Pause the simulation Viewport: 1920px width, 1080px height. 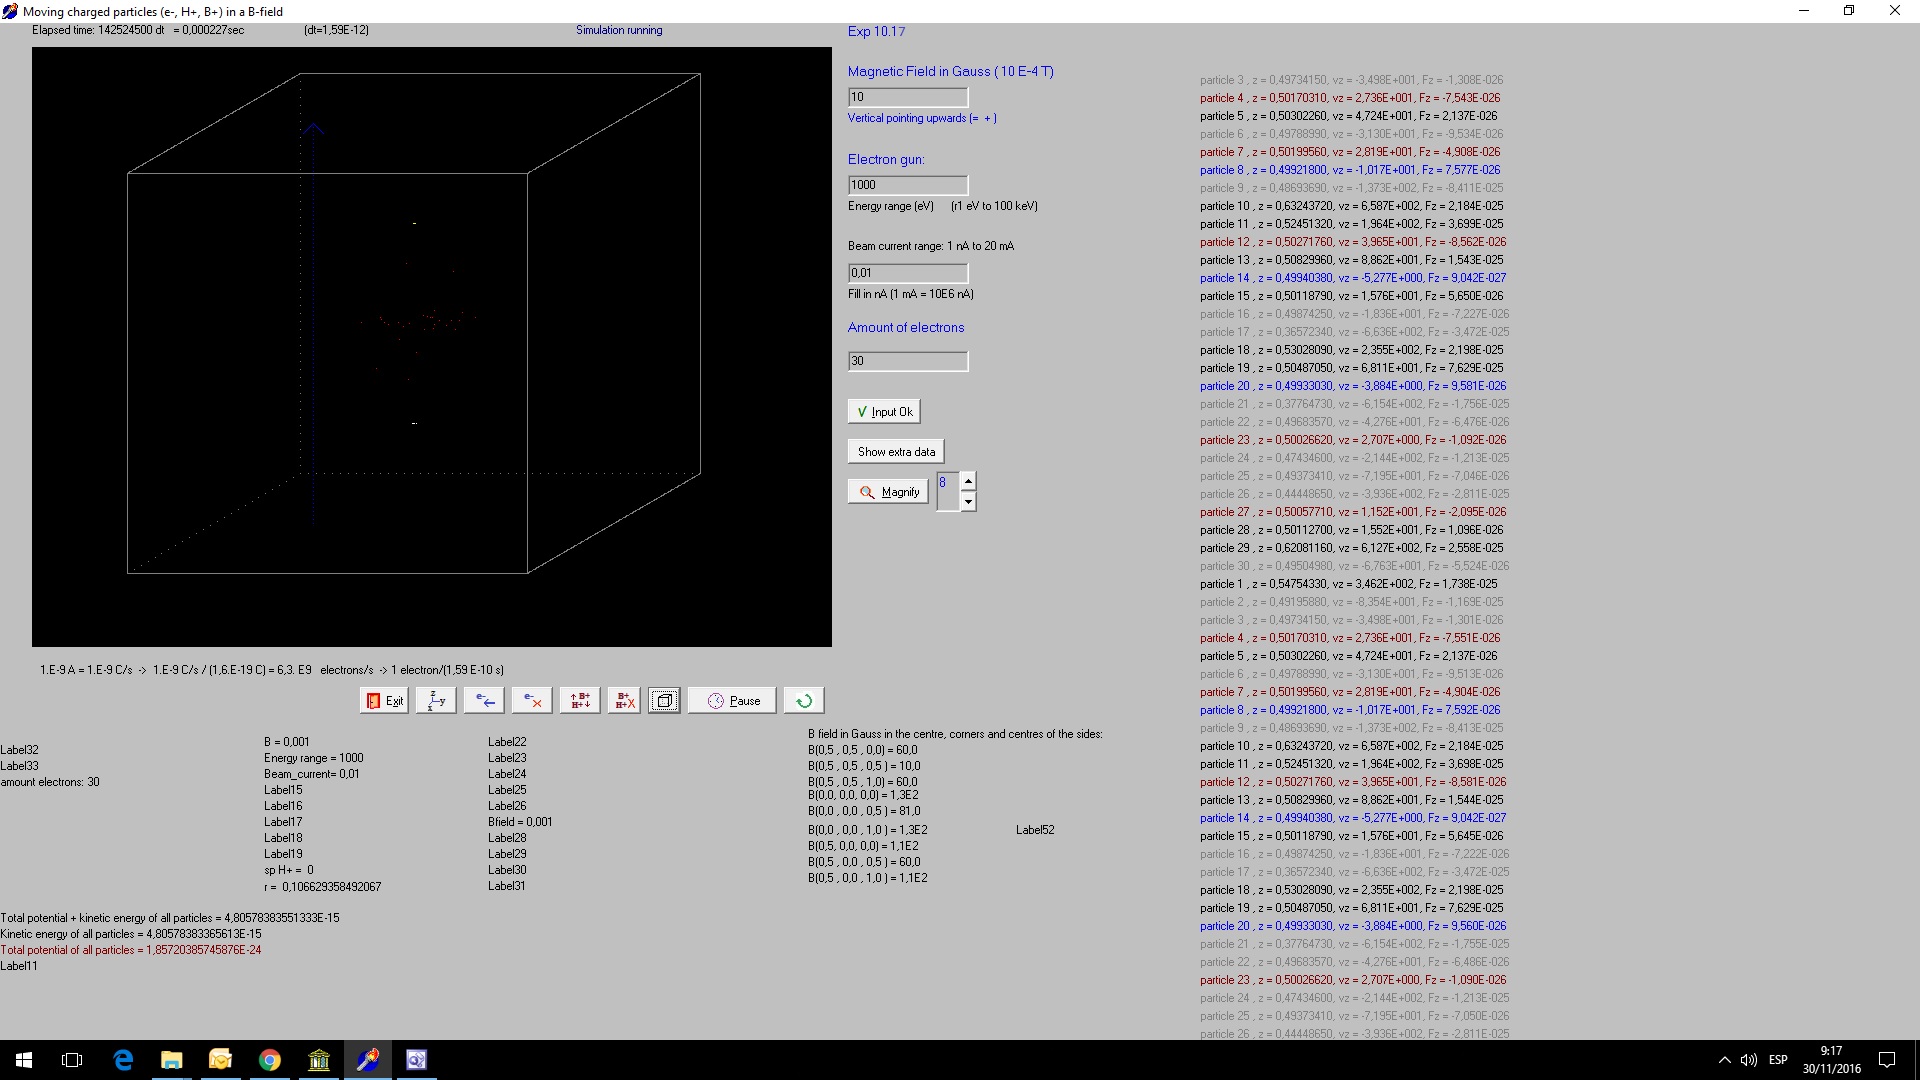point(732,701)
